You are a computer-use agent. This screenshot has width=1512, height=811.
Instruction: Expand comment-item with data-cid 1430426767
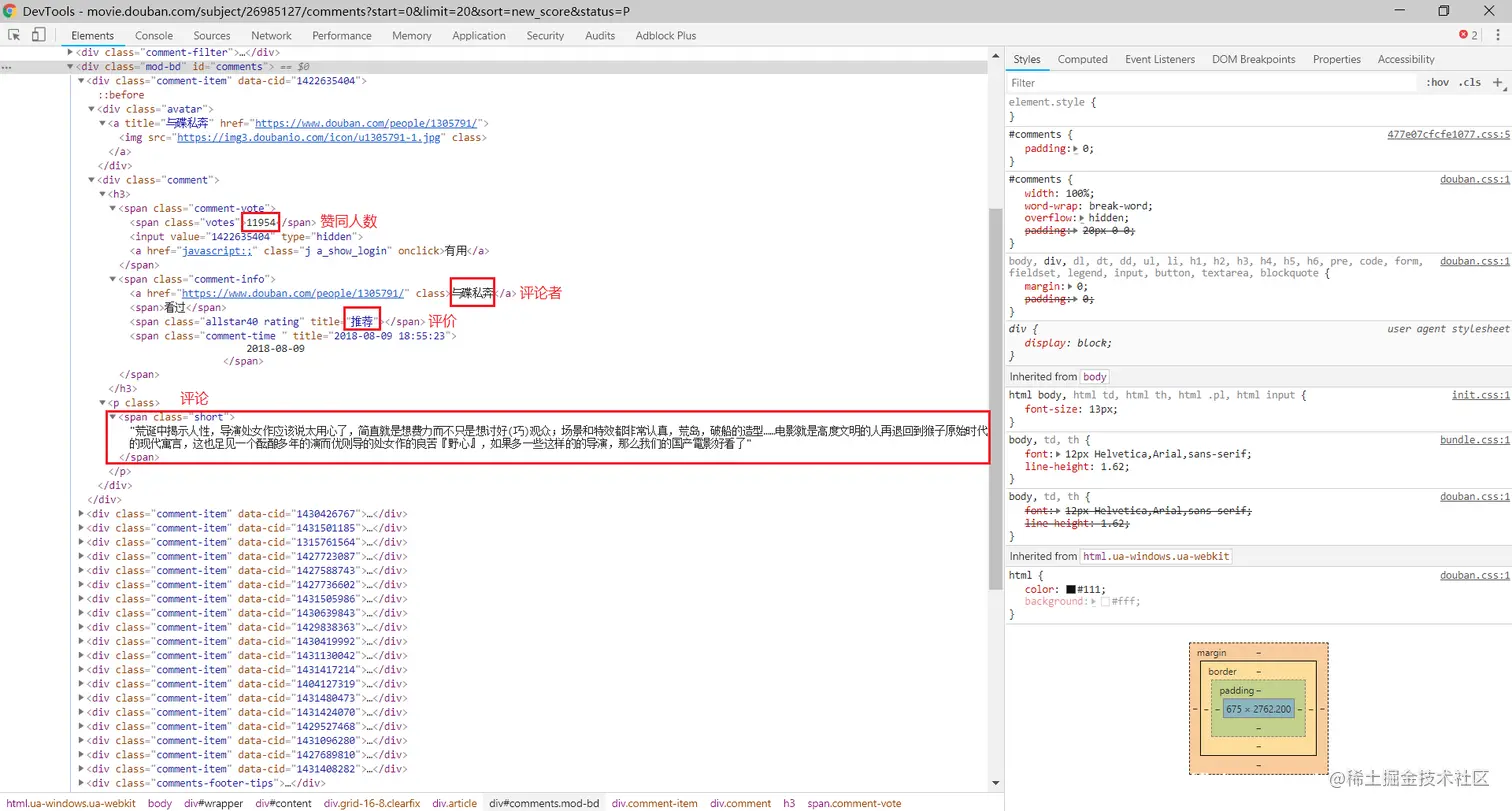click(x=82, y=513)
